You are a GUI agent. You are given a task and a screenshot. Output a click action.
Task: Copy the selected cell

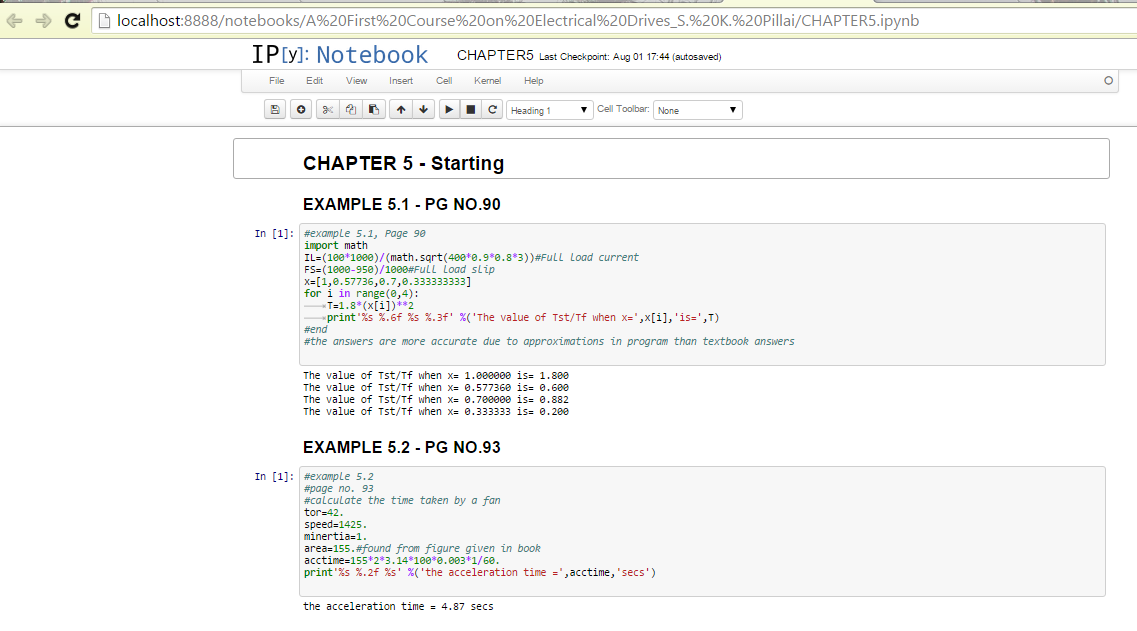coord(350,110)
